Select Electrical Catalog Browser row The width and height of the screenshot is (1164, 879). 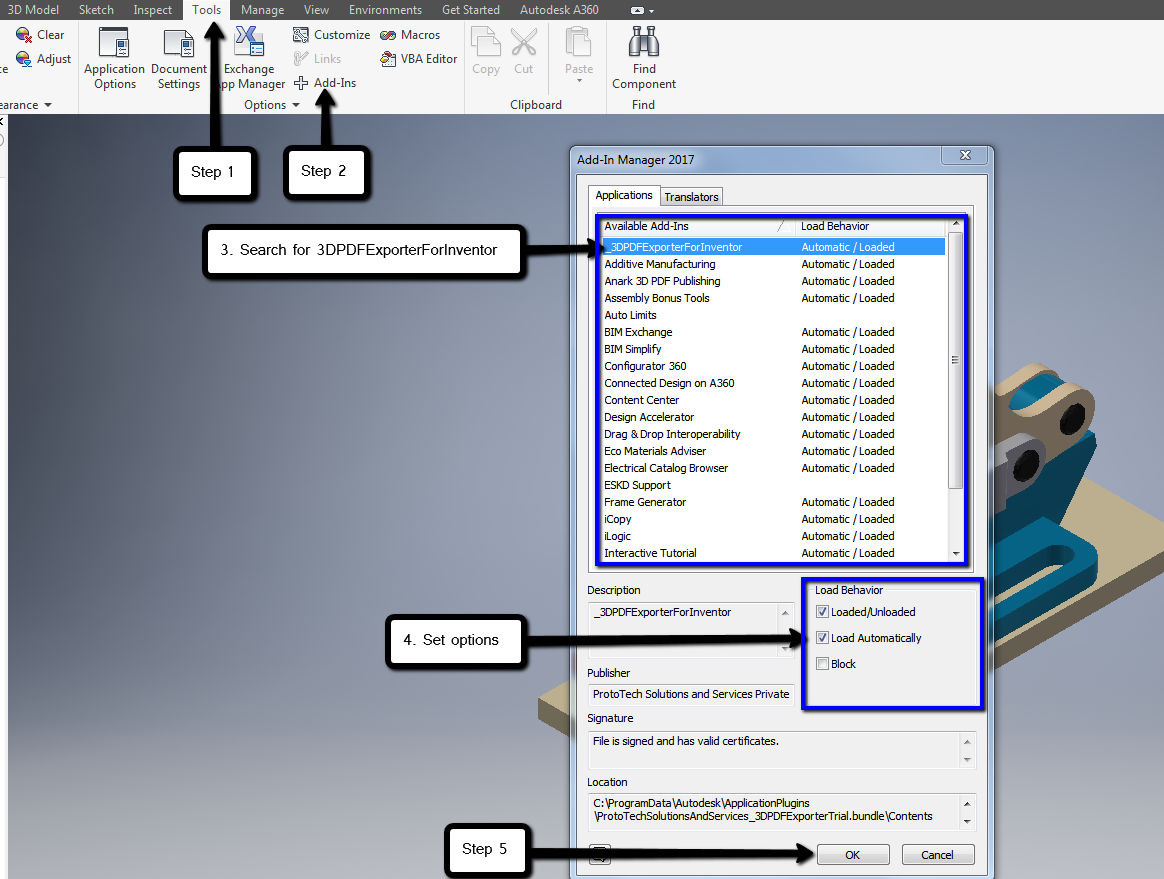pyautogui.click(x=772, y=468)
